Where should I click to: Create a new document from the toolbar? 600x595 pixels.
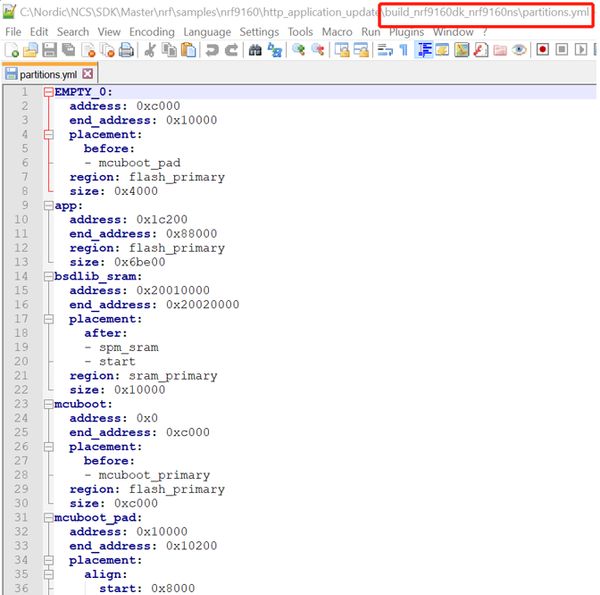[x=12, y=50]
